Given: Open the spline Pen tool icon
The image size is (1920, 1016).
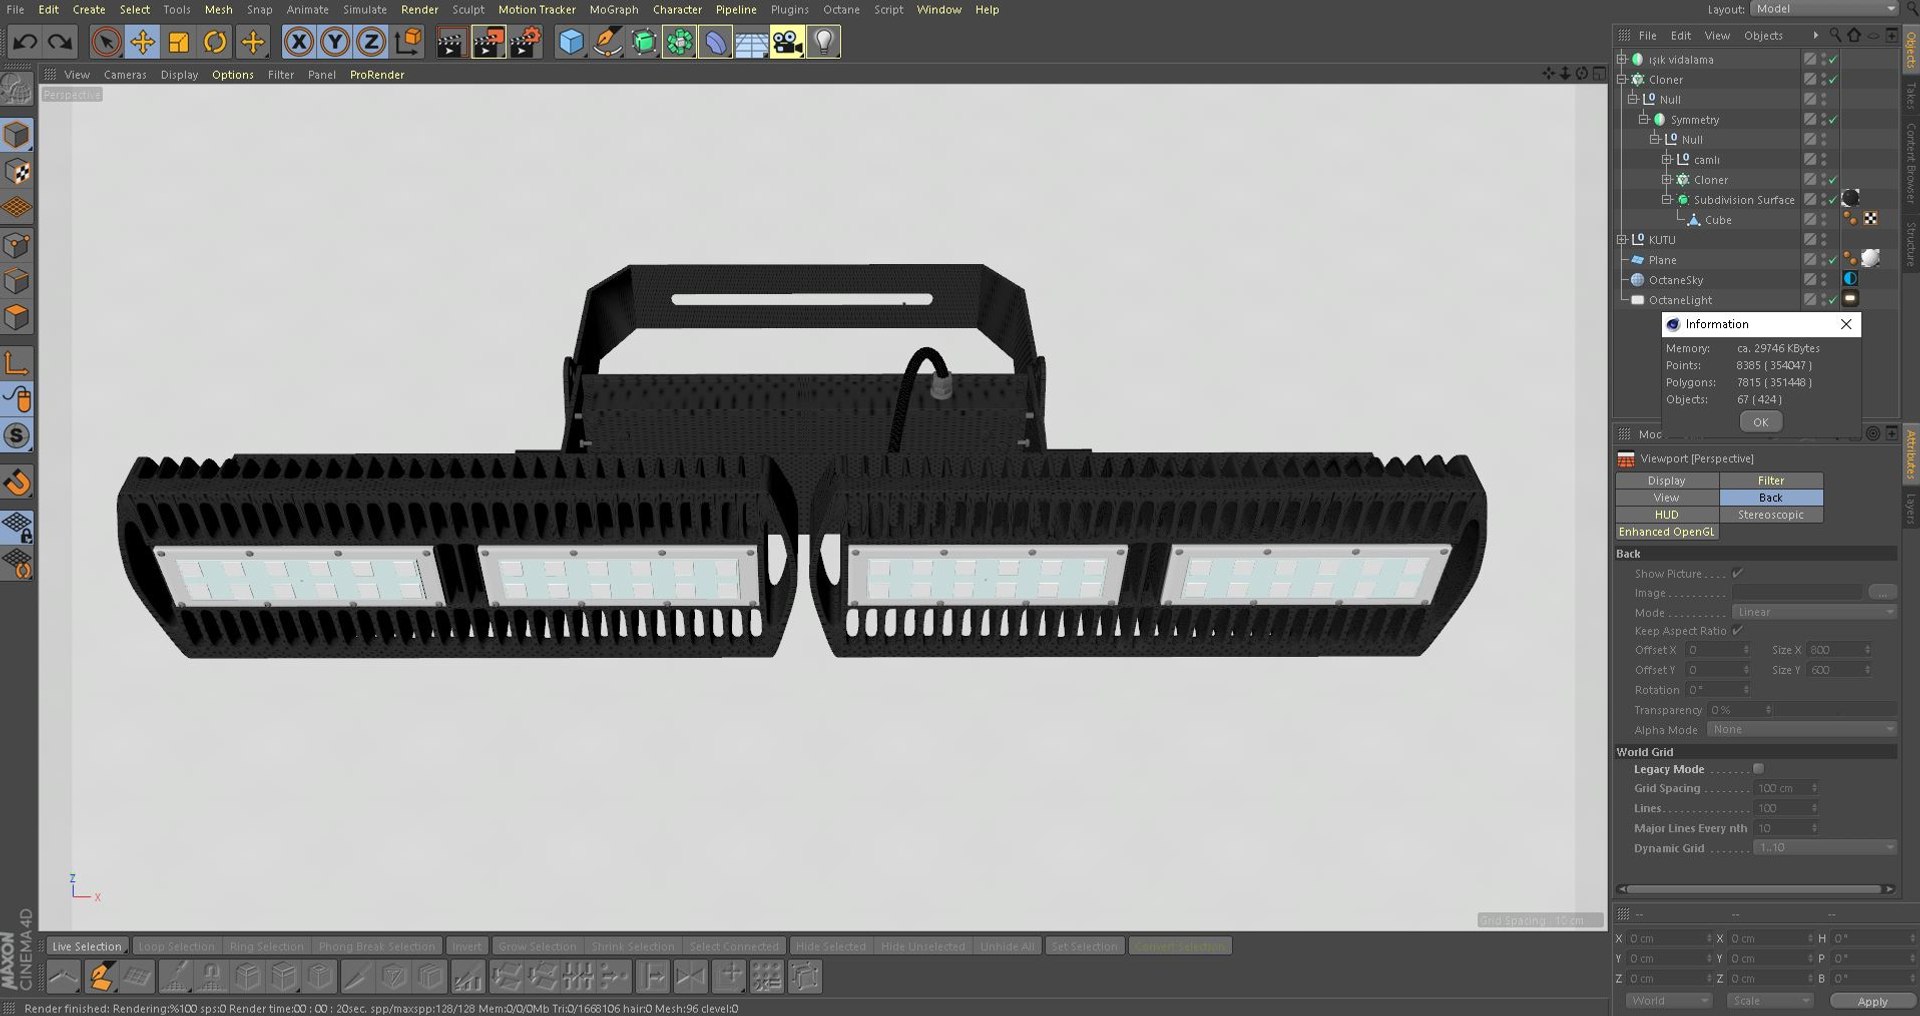Looking at the screenshot, I should point(607,42).
